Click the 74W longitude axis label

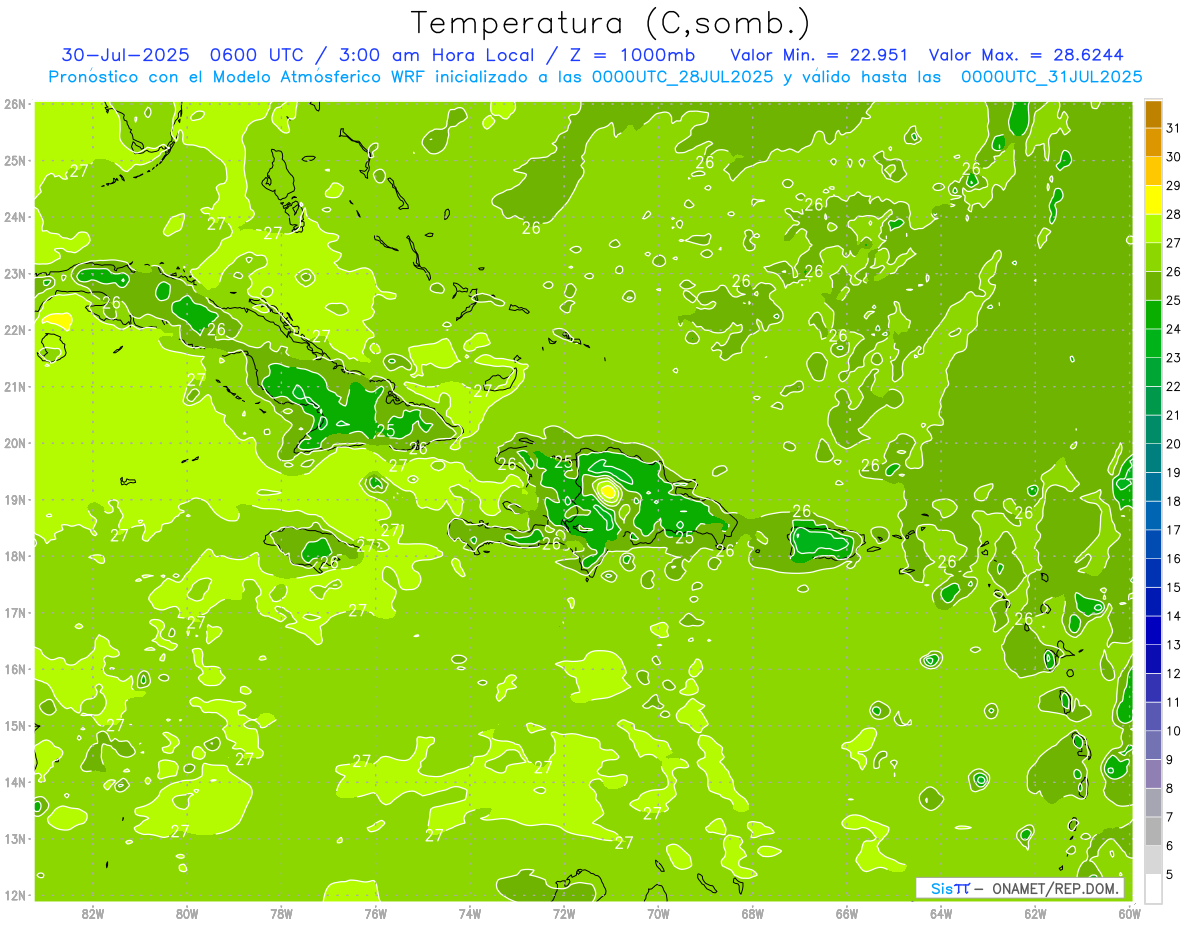coord(470,913)
